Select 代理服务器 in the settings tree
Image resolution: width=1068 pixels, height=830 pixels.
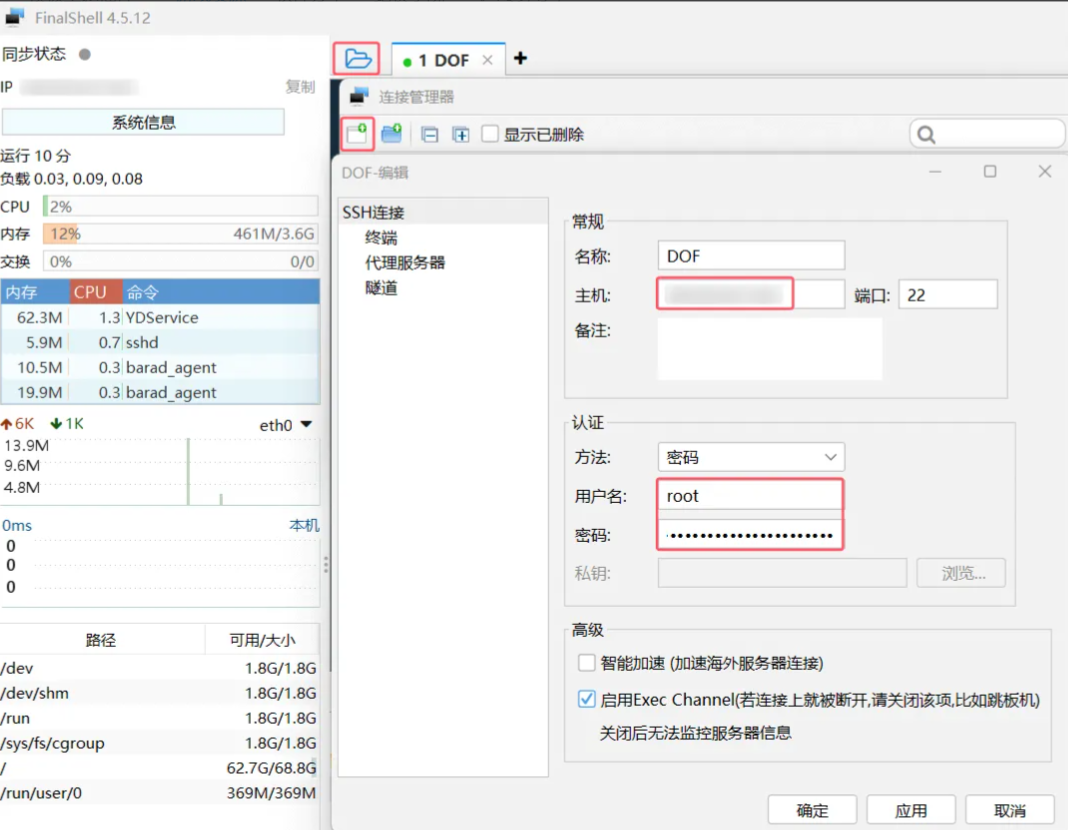coord(405,263)
